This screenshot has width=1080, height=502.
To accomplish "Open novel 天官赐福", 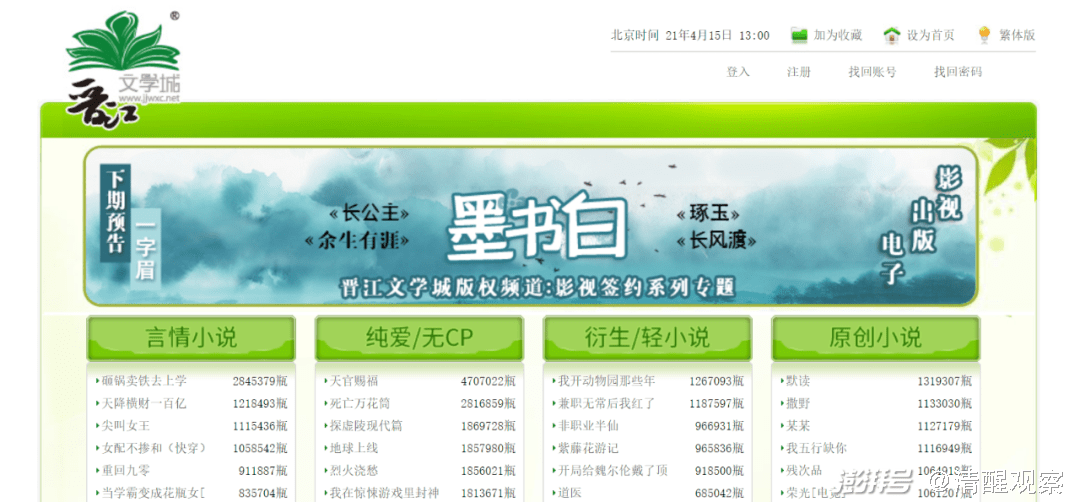I will pyautogui.click(x=354, y=381).
